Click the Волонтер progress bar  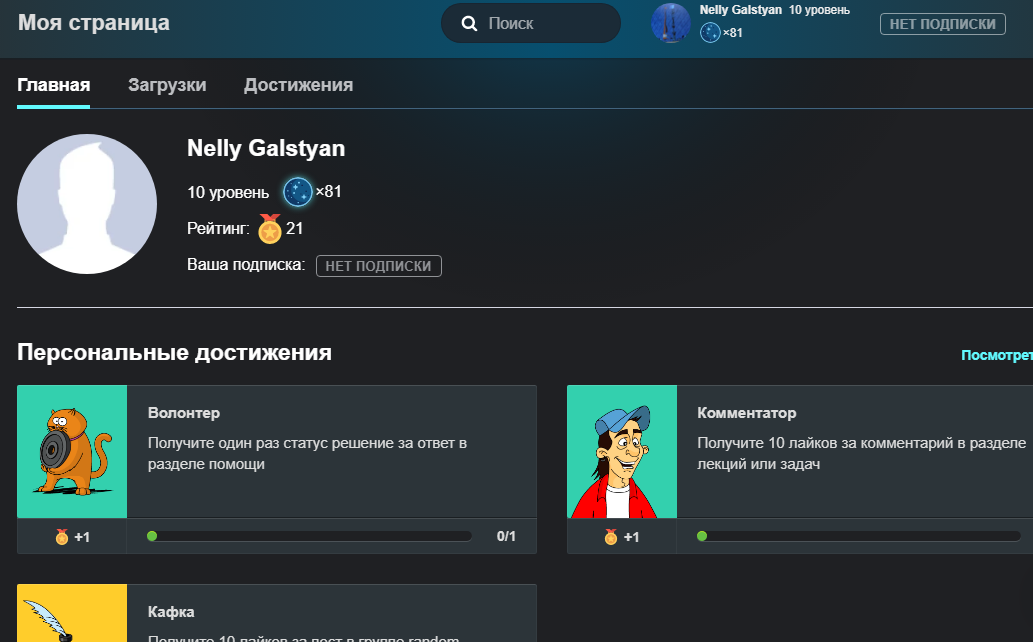click(310, 537)
